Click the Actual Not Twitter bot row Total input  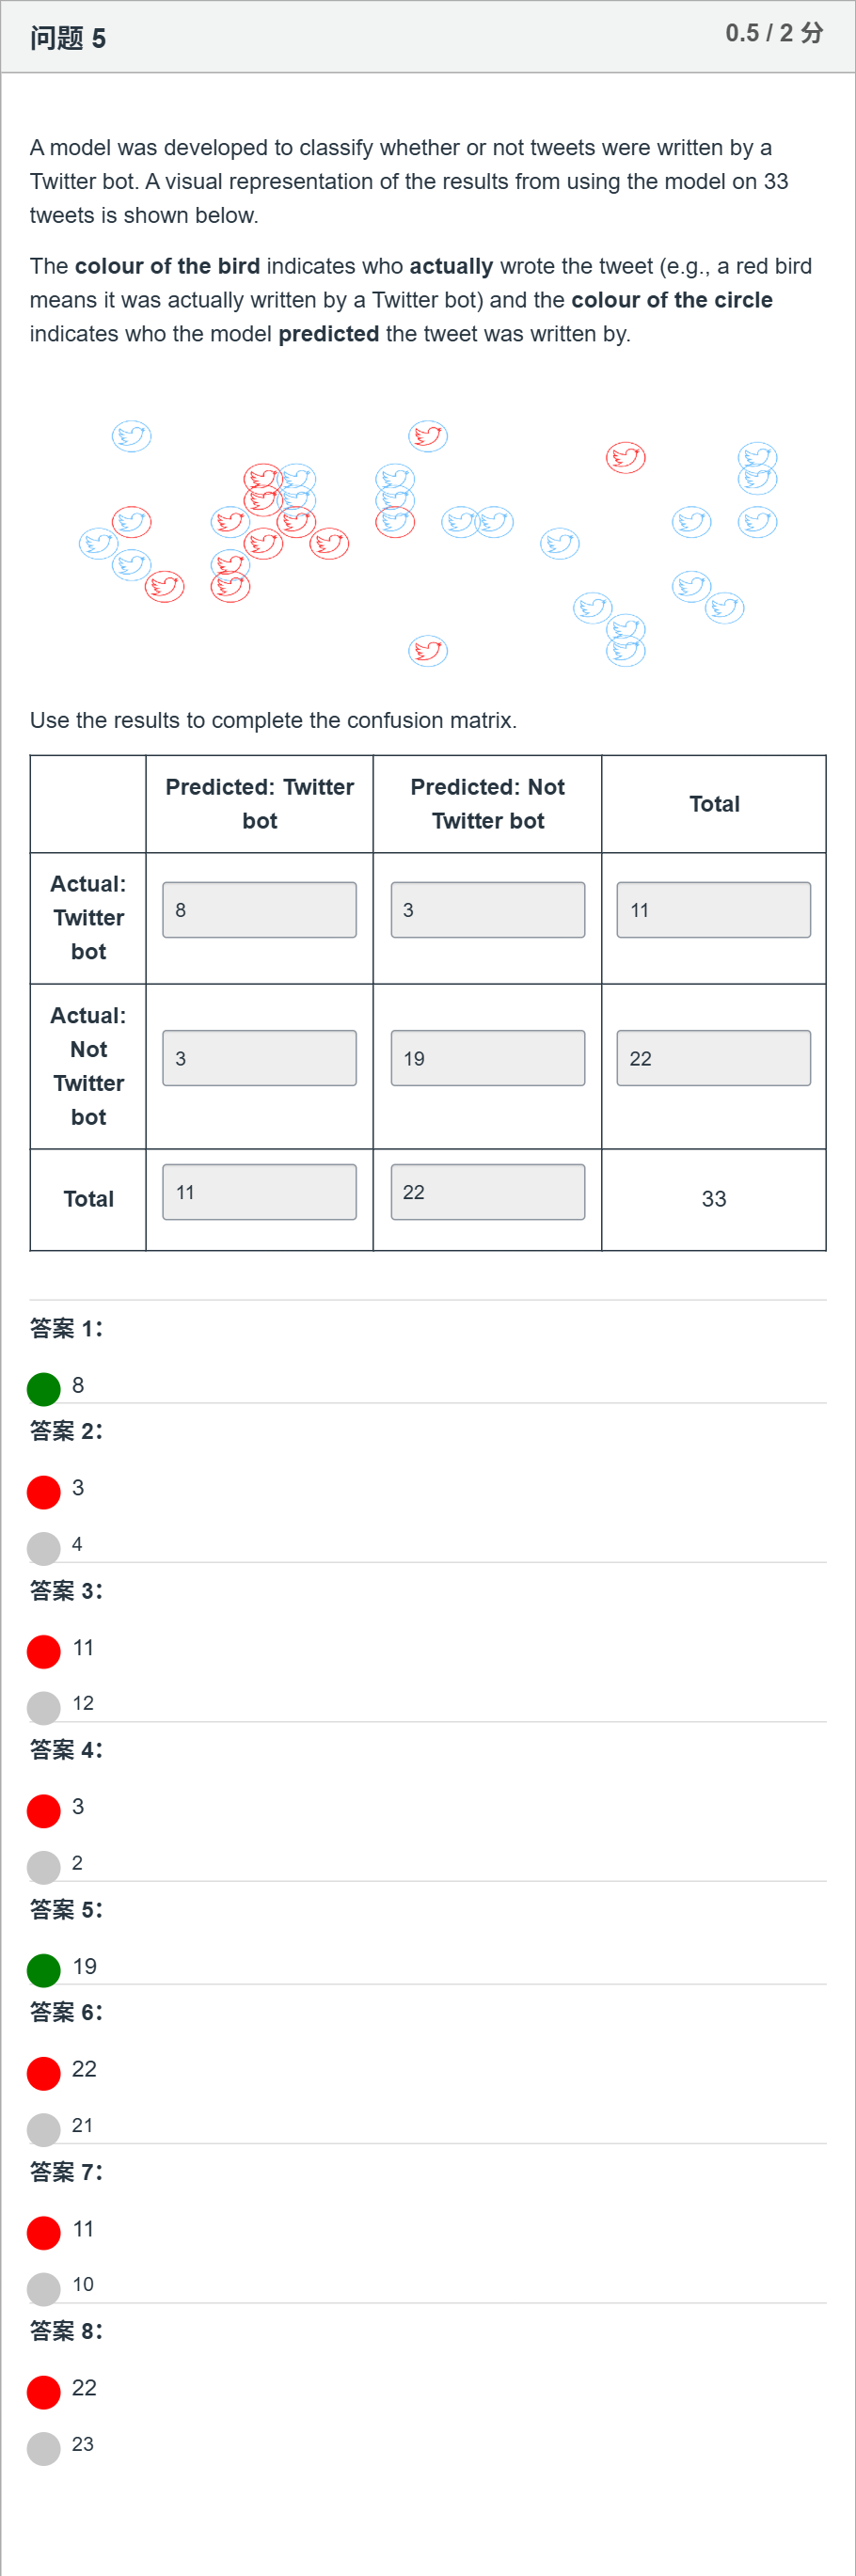coord(714,1058)
